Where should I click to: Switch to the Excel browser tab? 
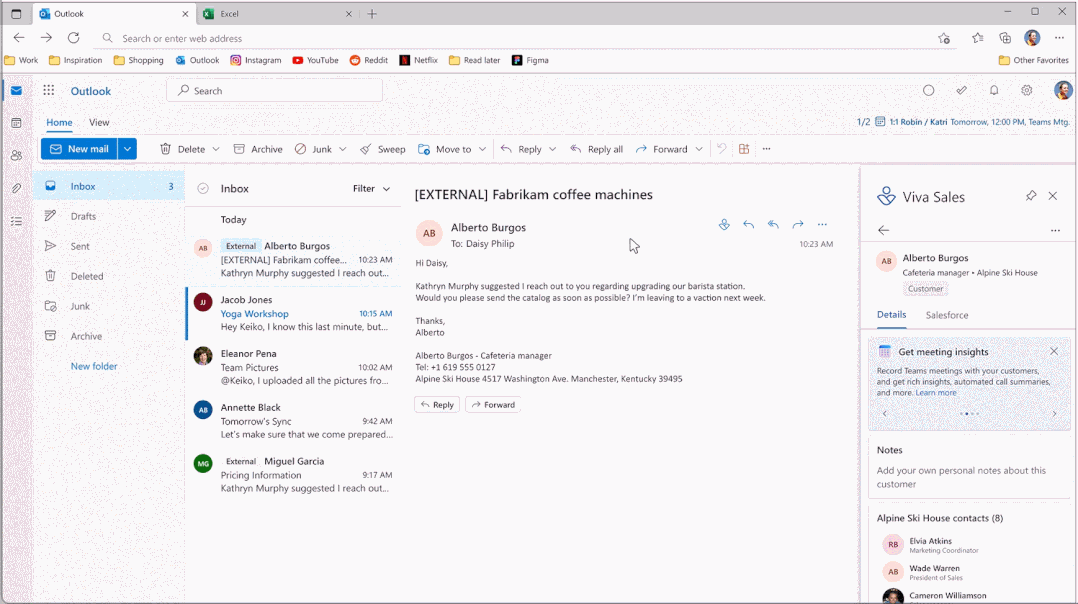[278, 14]
